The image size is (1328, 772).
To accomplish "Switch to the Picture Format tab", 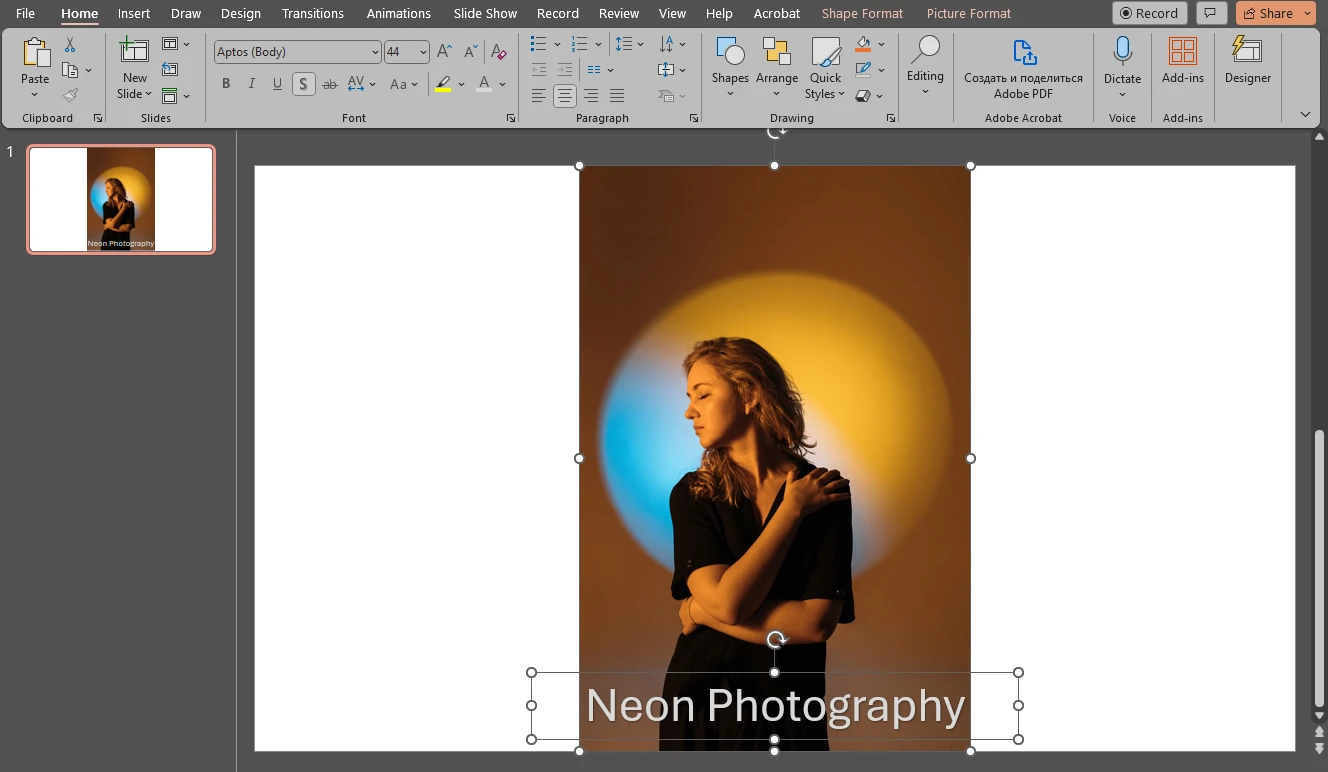I will [967, 13].
